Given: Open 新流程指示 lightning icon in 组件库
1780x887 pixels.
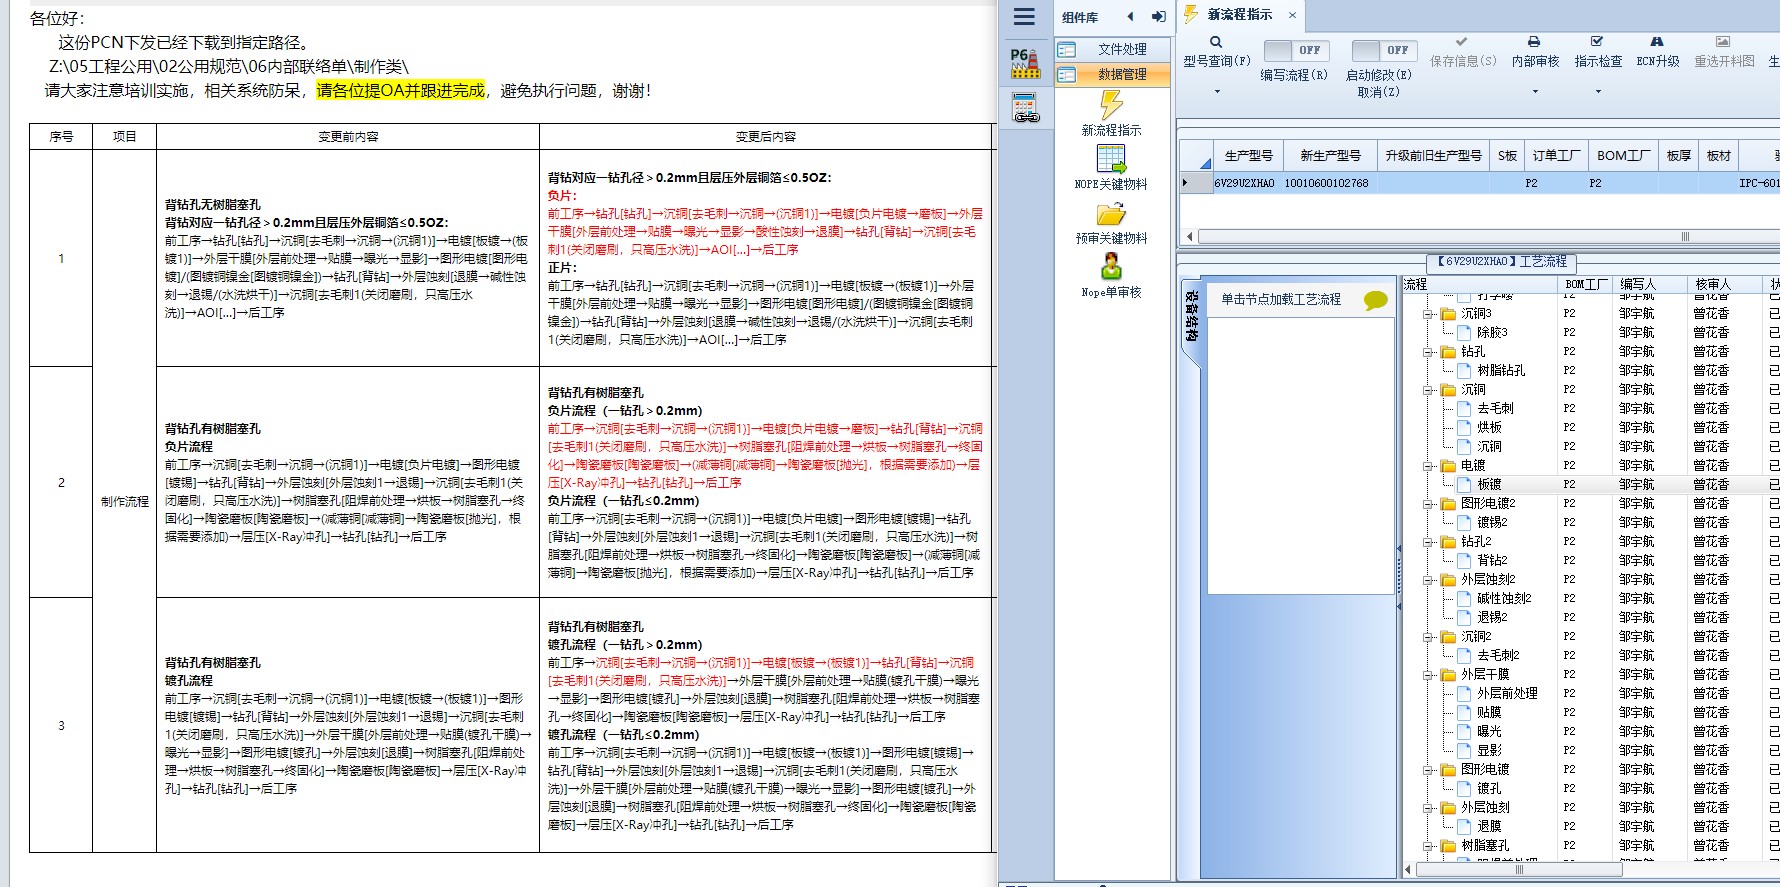Looking at the screenshot, I should click(x=1111, y=104).
